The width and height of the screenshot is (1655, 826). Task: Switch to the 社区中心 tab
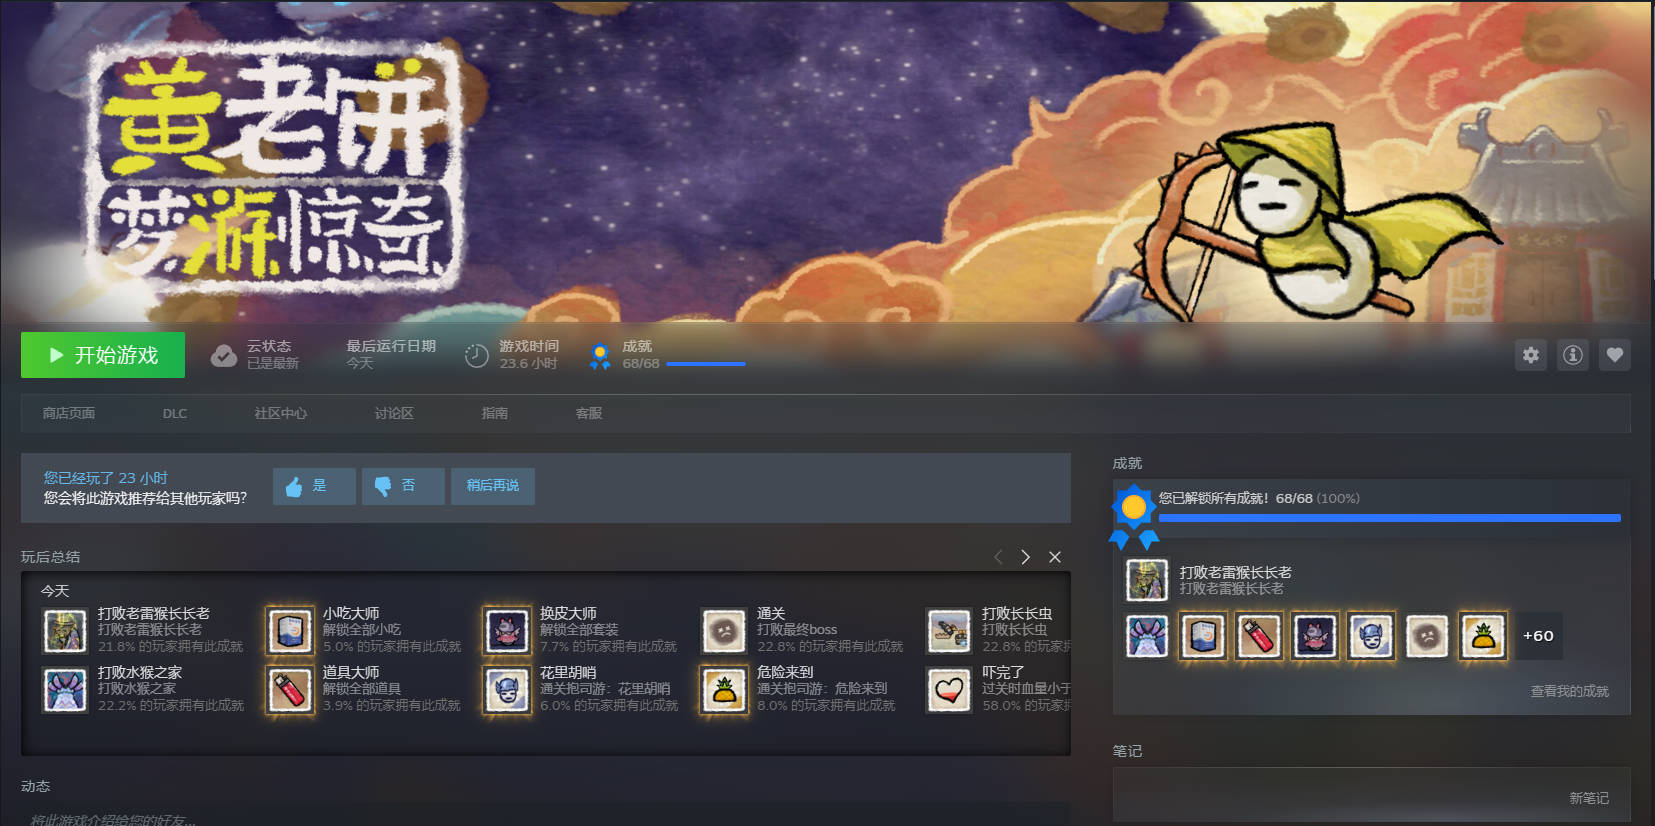tap(280, 413)
